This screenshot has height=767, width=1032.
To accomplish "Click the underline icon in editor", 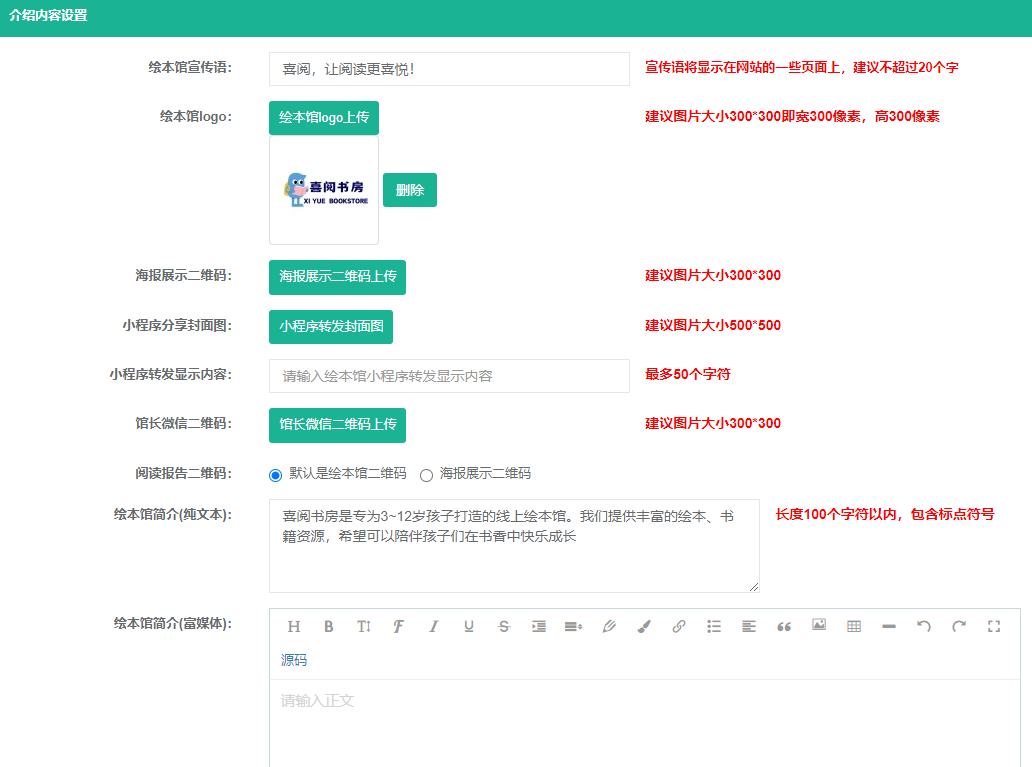I will click(x=468, y=627).
